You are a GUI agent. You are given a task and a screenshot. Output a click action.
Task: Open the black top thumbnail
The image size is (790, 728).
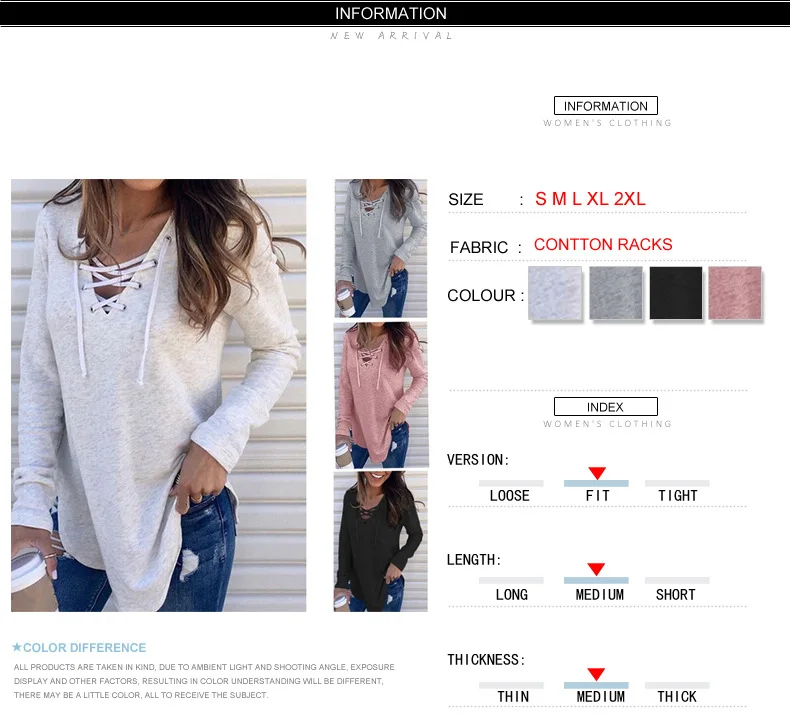pos(381,542)
